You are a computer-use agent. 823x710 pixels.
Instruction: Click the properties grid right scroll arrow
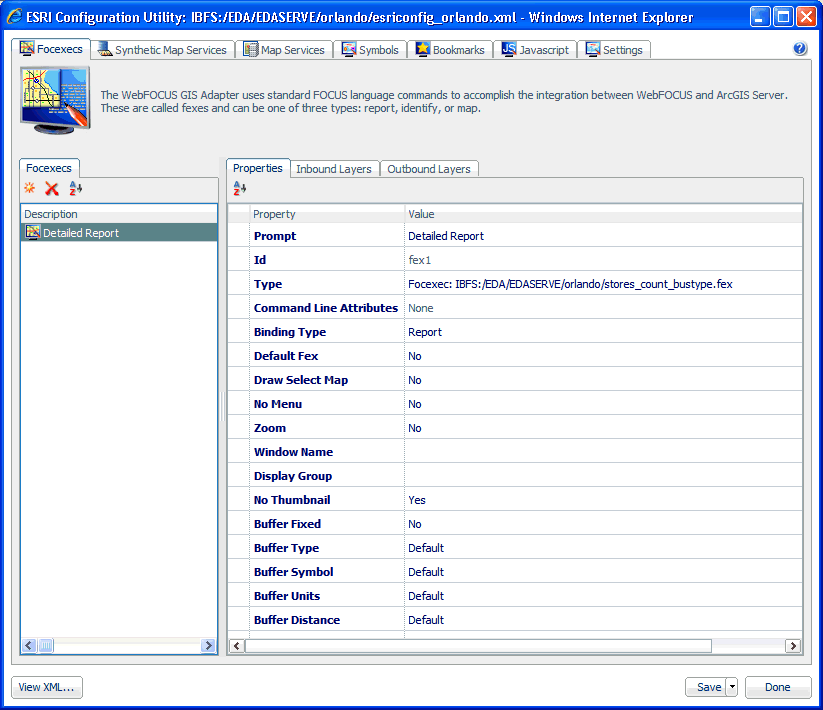click(x=793, y=645)
